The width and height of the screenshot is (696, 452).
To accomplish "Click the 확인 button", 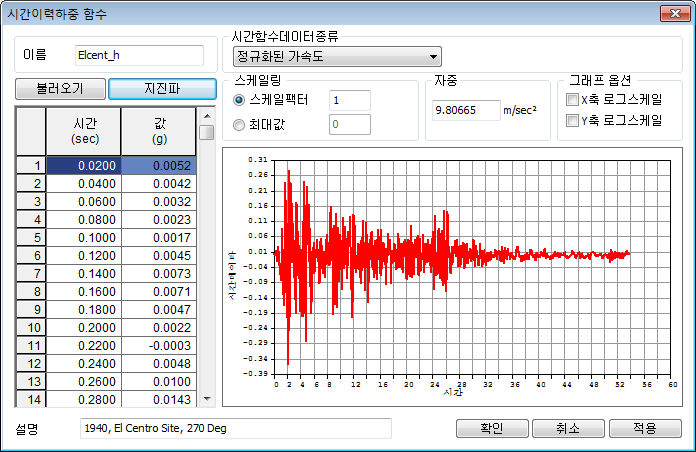I will click(x=492, y=428).
